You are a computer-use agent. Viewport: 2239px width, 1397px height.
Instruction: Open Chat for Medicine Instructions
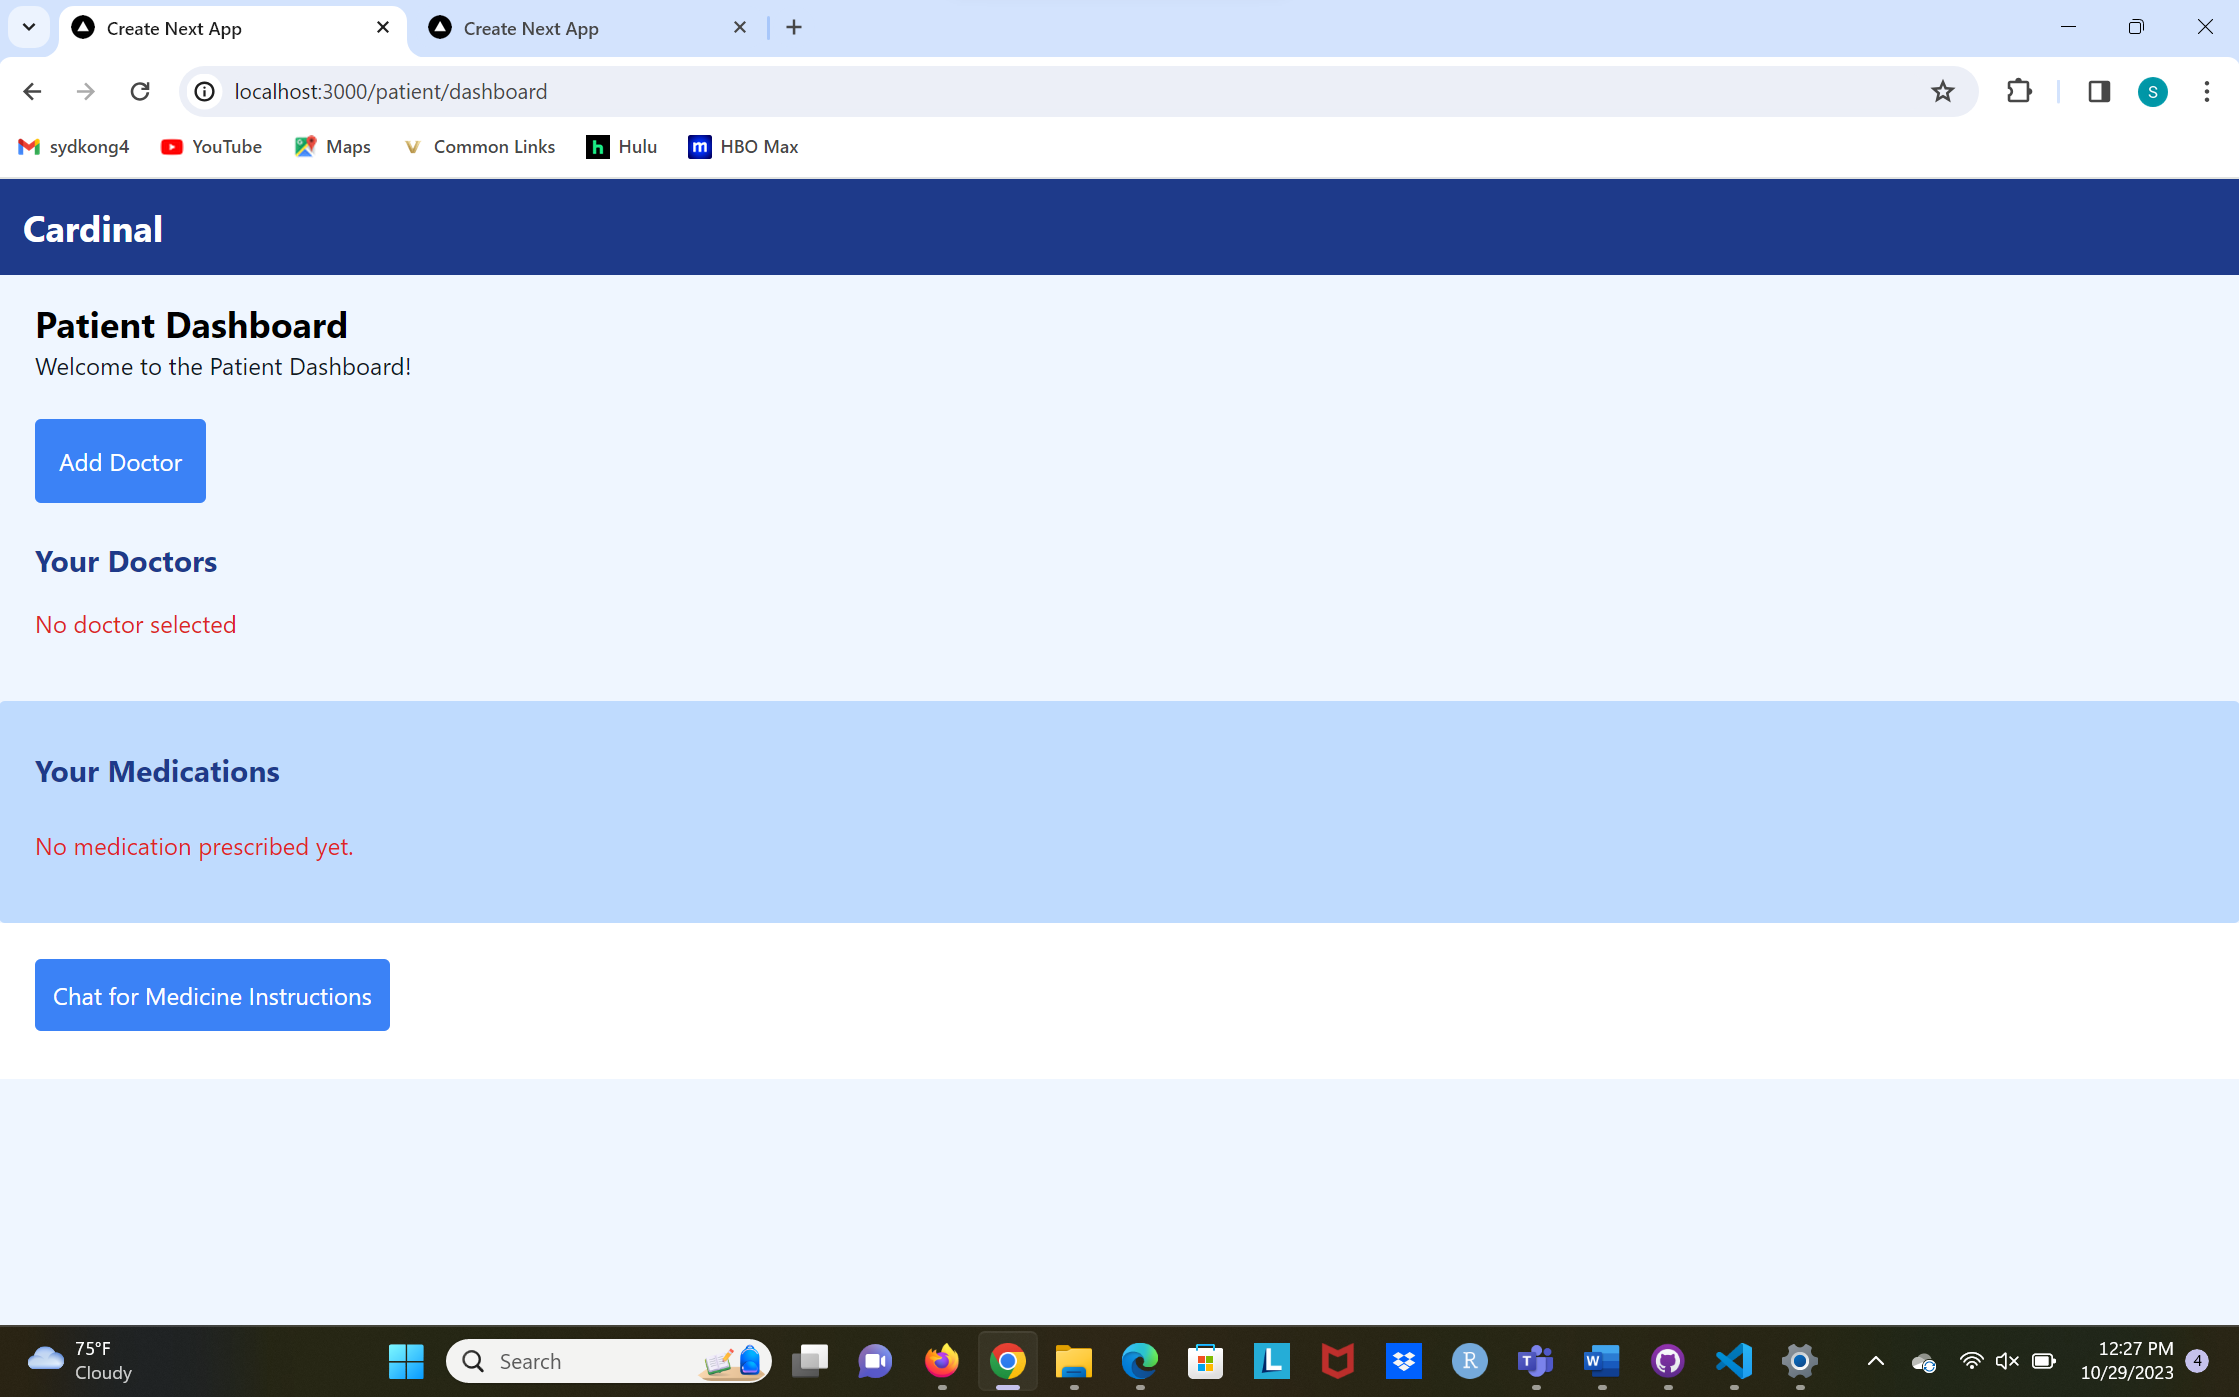coord(212,995)
